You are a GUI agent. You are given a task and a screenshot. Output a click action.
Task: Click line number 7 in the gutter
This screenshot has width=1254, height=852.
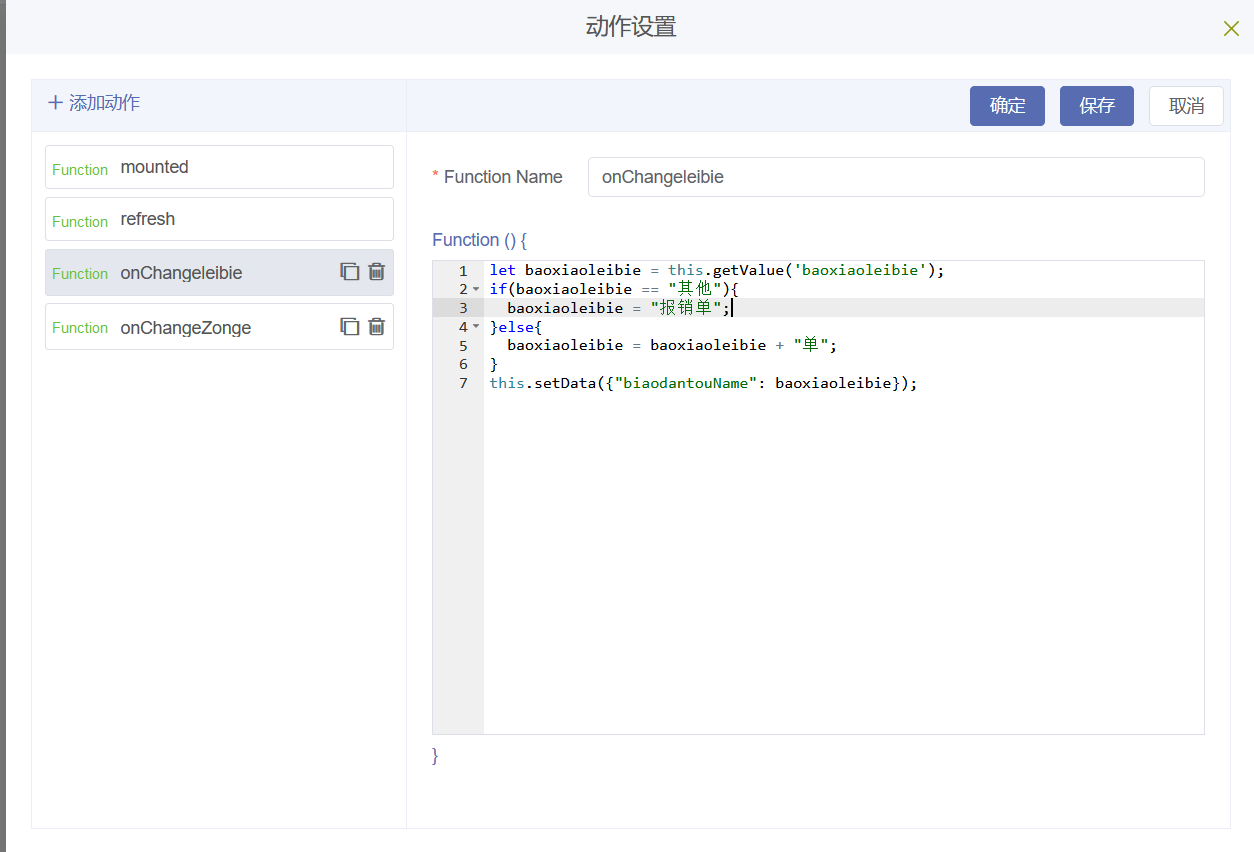tap(463, 384)
